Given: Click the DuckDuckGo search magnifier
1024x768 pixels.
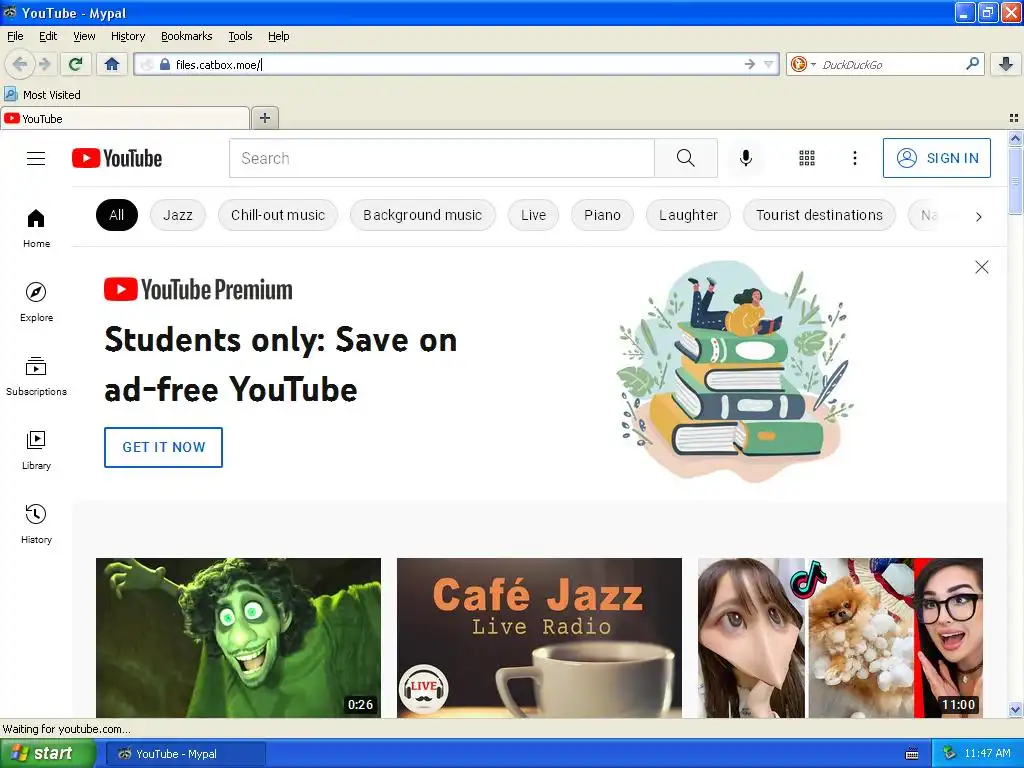Looking at the screenshot, I should tap(972, 64).
